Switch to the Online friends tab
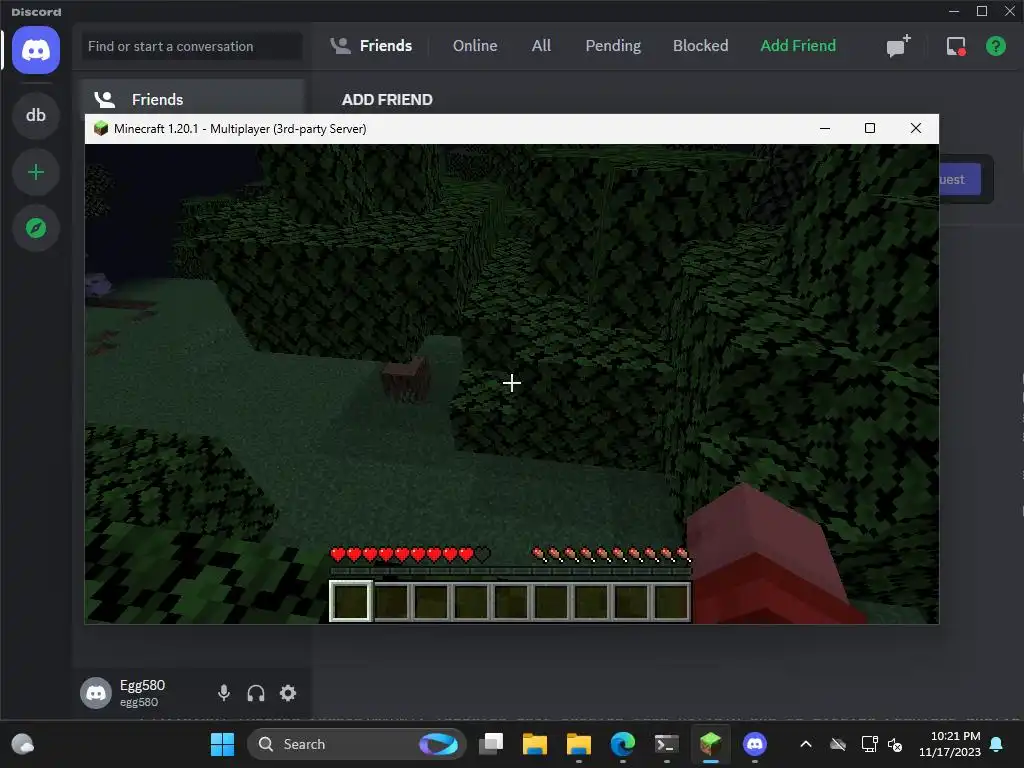This screenshot has width=1024, height=768. [475, 46]
